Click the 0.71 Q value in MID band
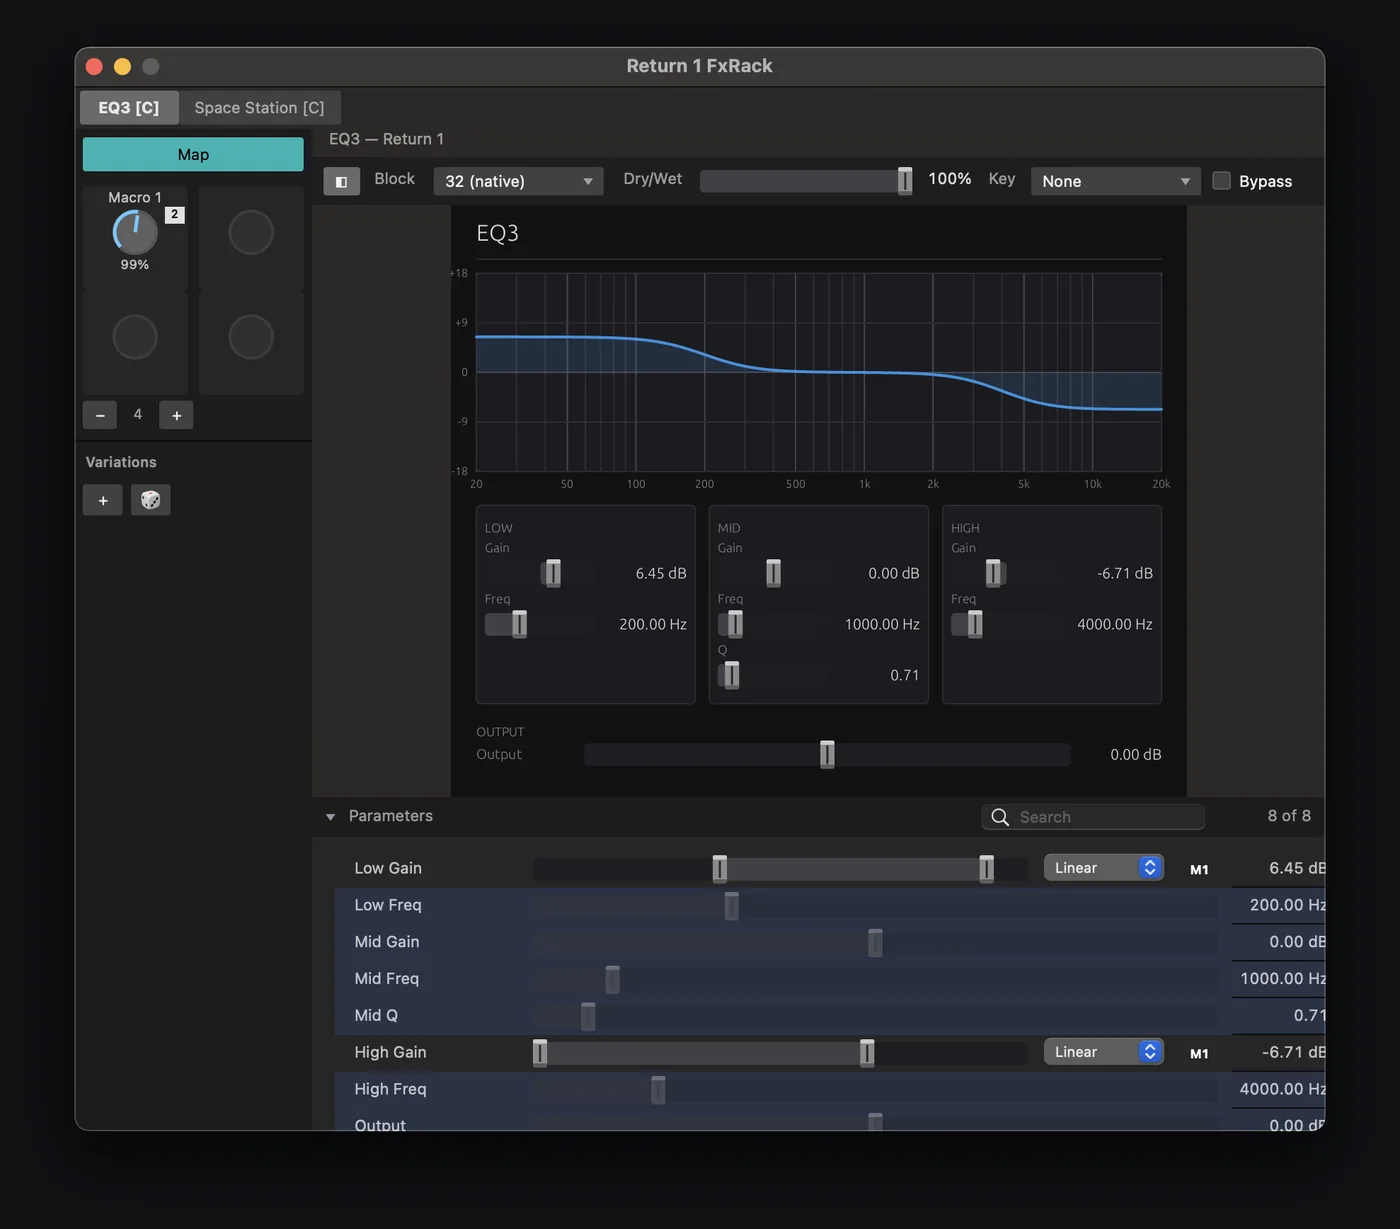The image size is (1400, 1229). pos(905,675)
